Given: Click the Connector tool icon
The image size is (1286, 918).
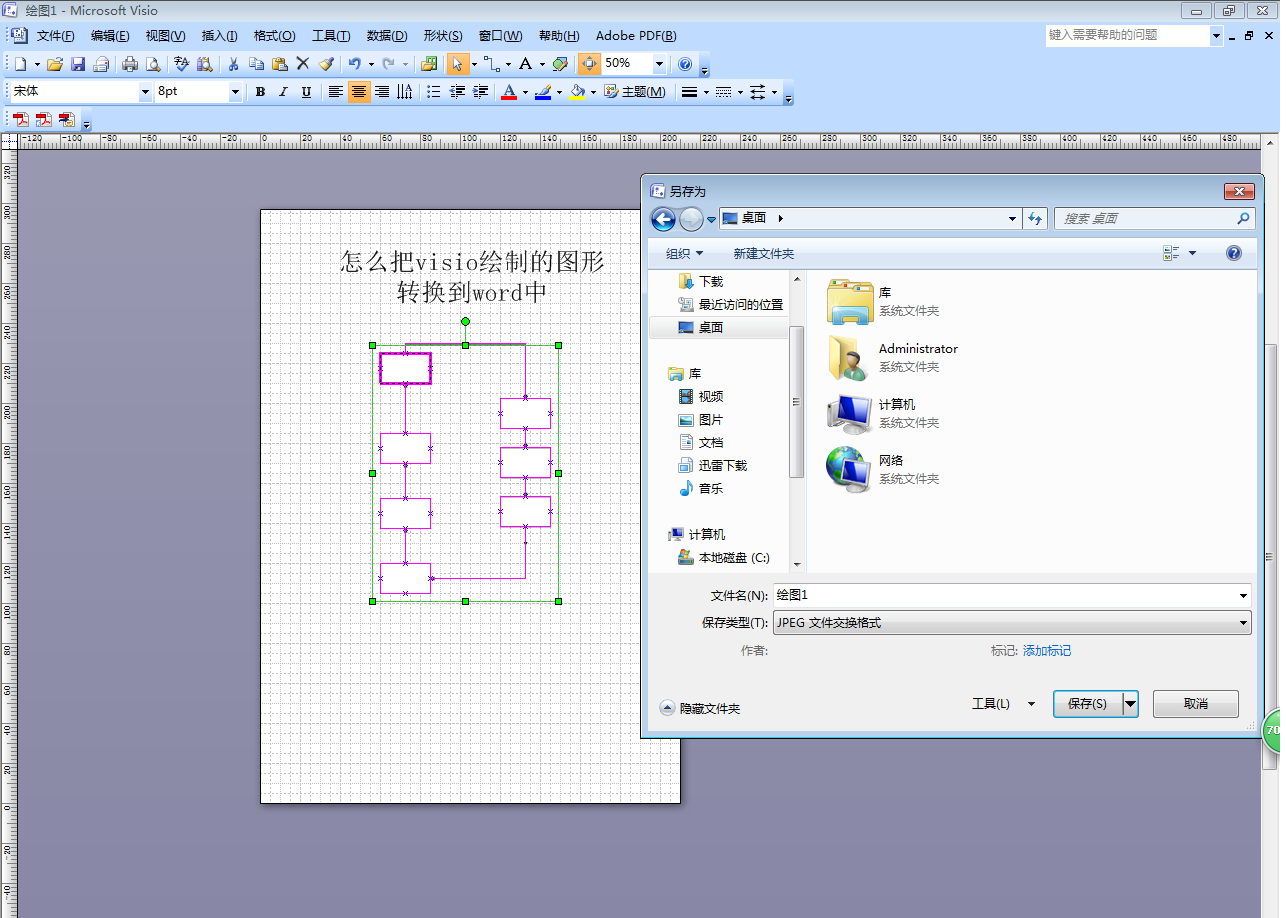Looking at the screenshot, I should [x=491, y=64].
